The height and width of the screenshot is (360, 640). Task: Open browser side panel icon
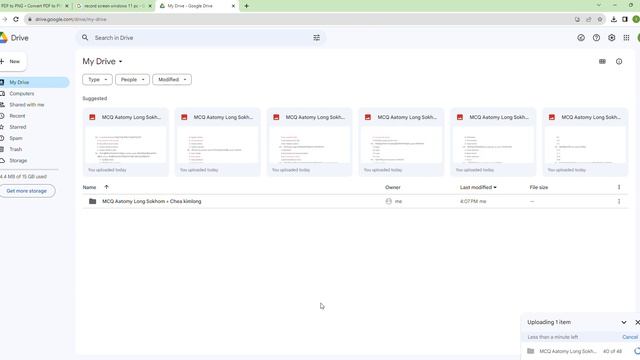pyautogui.click(x=624, y=19)
